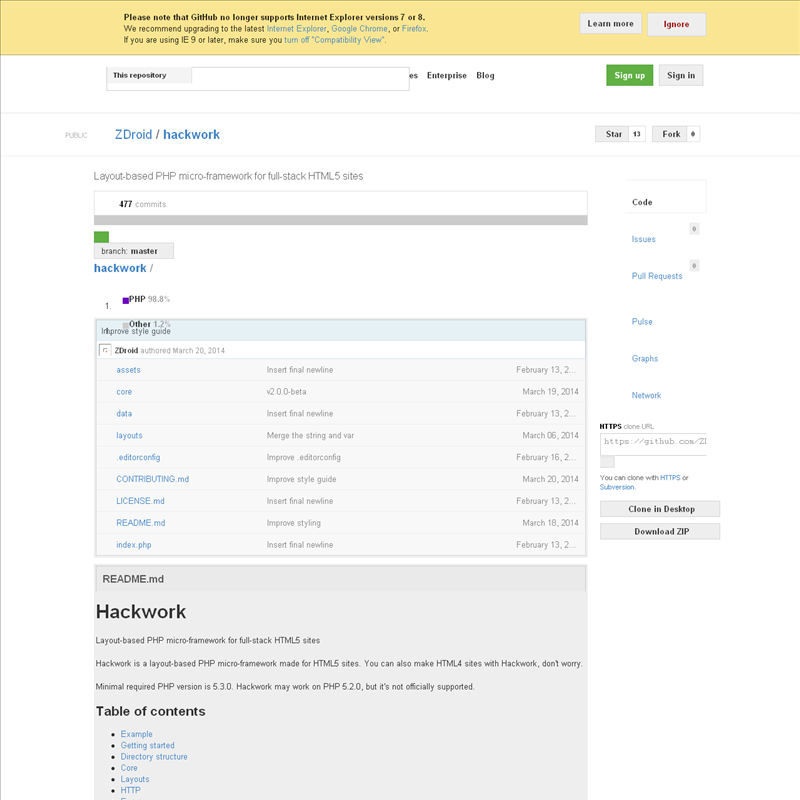Jump to Directory structure section
Viewport: 800px width, 800px height.
click(154, 757)
